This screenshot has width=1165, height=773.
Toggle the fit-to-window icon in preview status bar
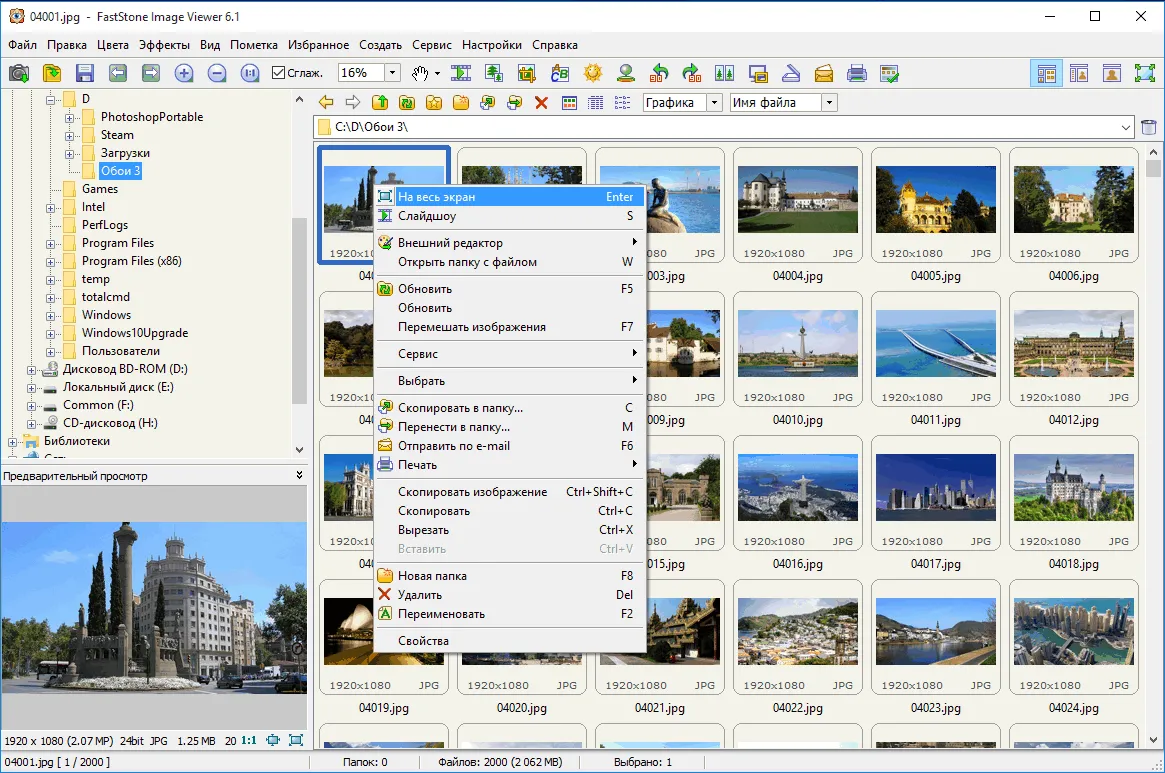296,740
